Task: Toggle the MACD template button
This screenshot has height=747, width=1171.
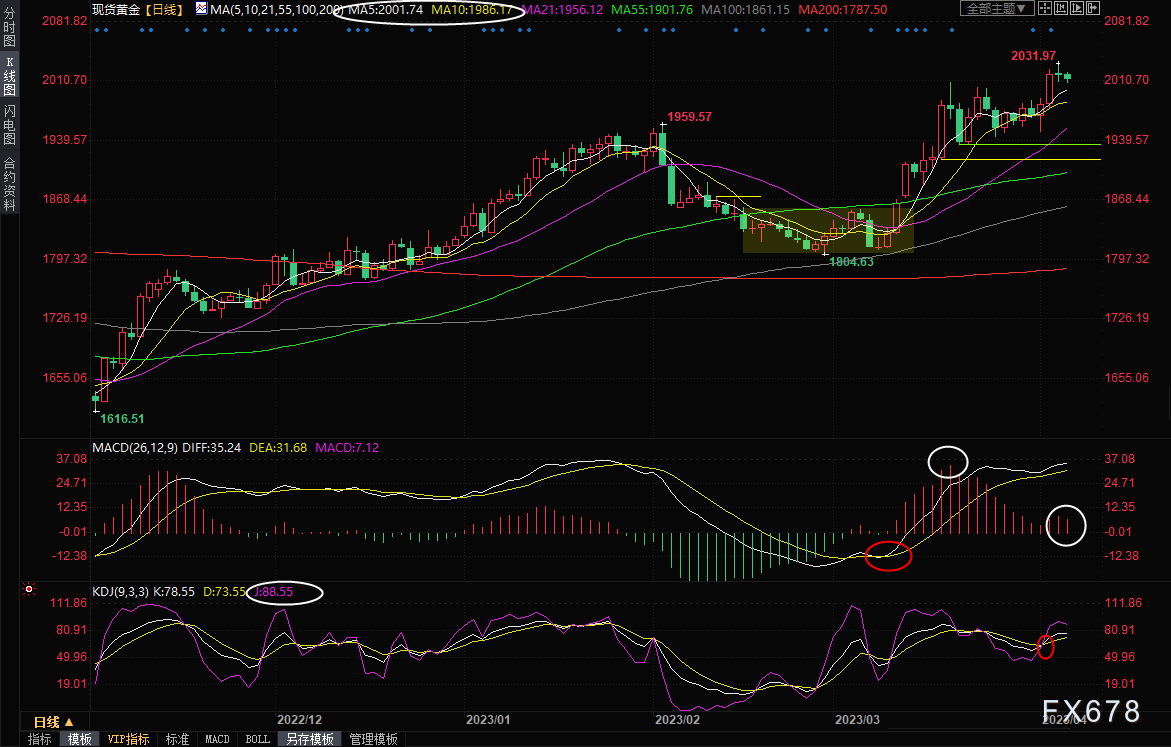Action: [217, 739]
